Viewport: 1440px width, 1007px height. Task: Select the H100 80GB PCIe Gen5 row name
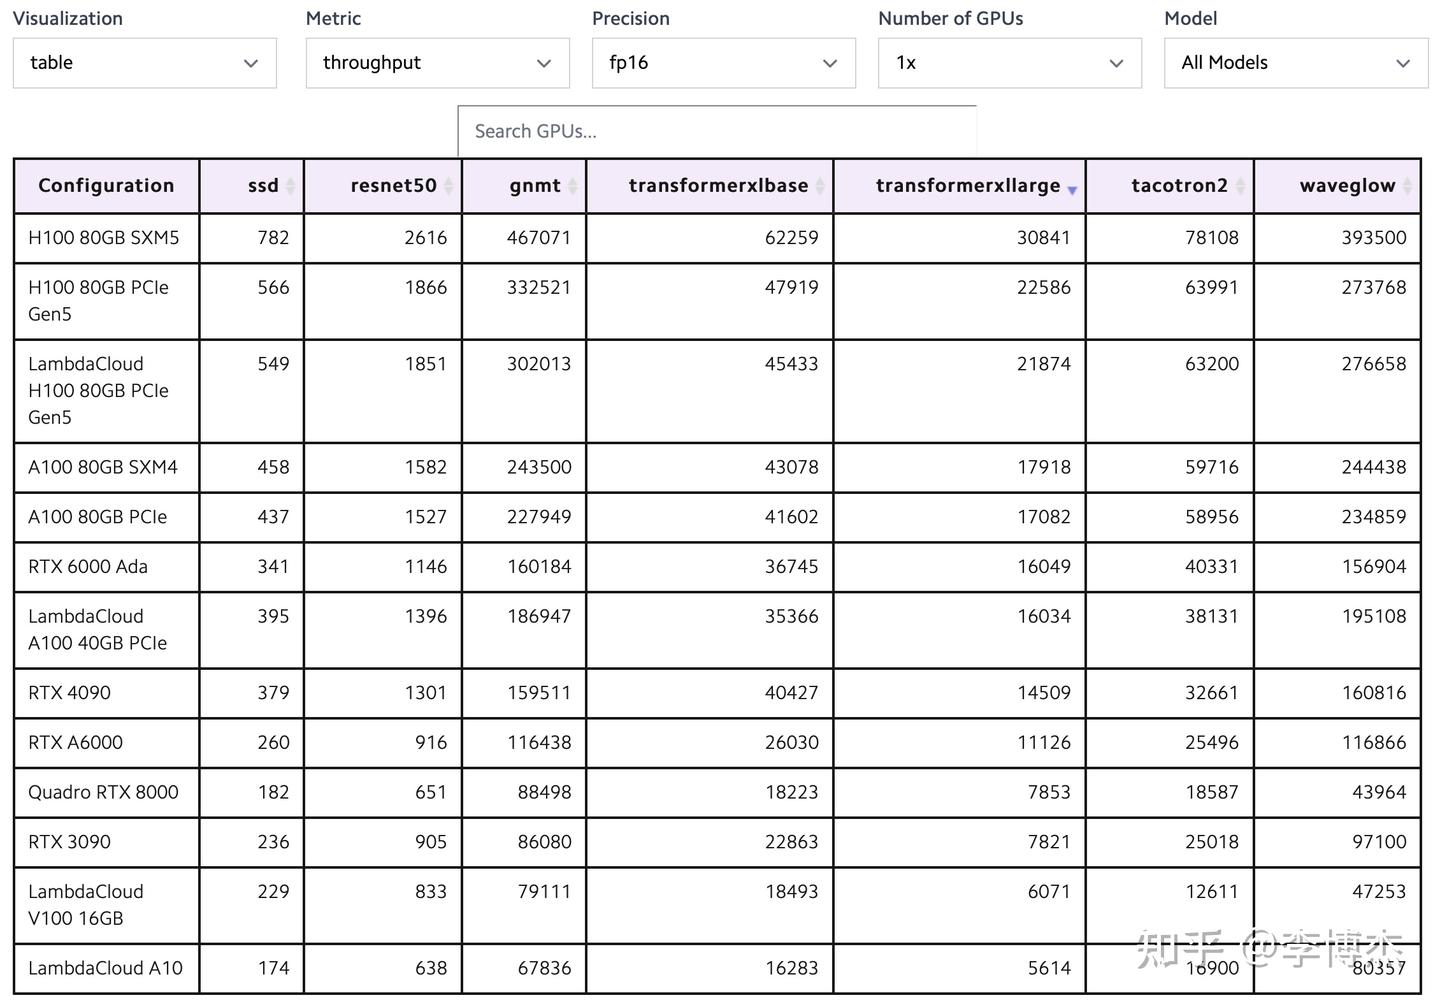point(98,301)
